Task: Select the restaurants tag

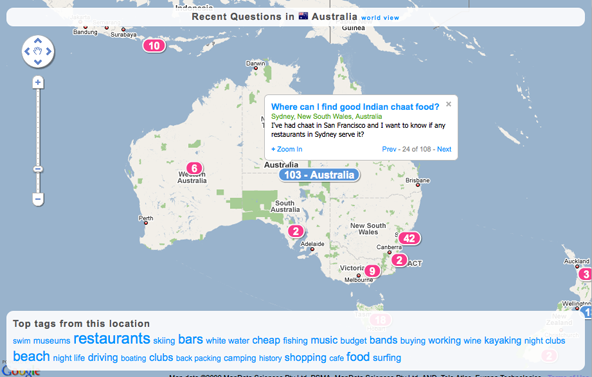Action: coord(112,339)
